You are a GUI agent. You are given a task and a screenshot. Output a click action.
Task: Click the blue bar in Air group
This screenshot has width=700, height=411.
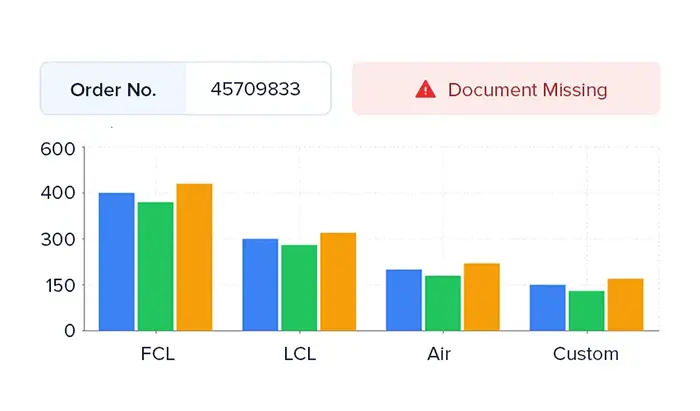pyautogui.click(x=404, y=299)
